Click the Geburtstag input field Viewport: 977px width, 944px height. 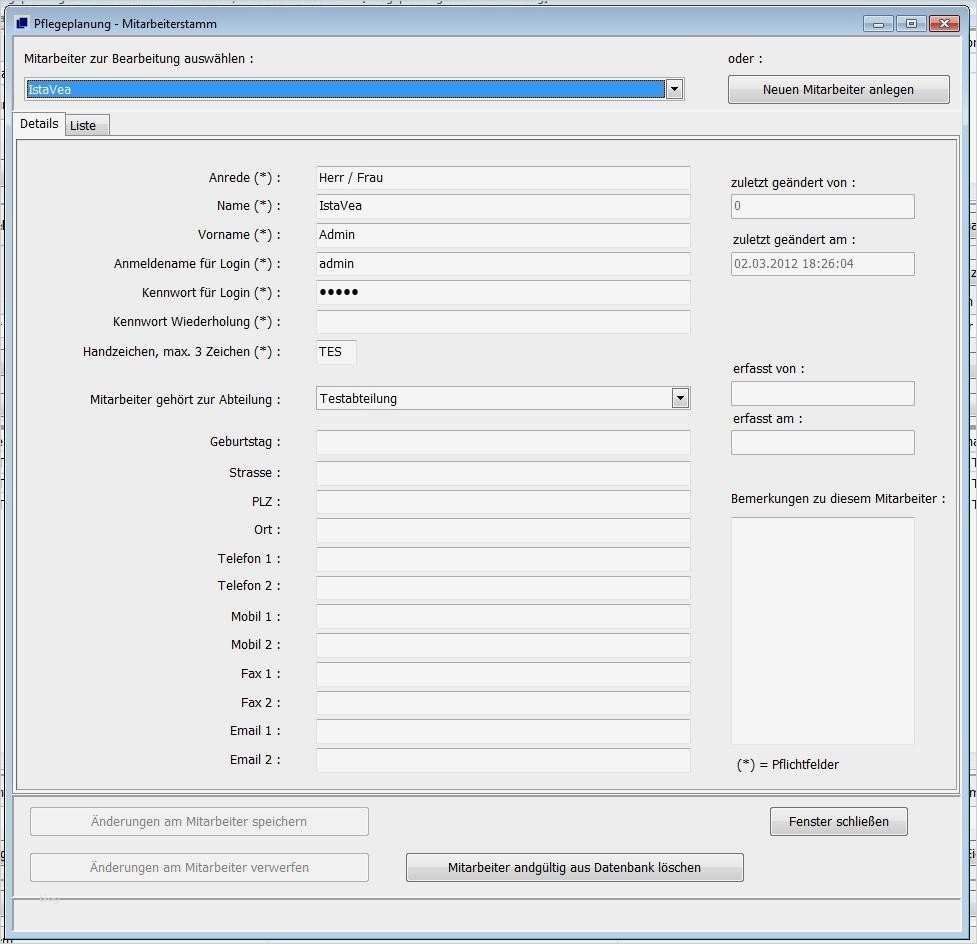pyautogui.click(x=503, y=442)
